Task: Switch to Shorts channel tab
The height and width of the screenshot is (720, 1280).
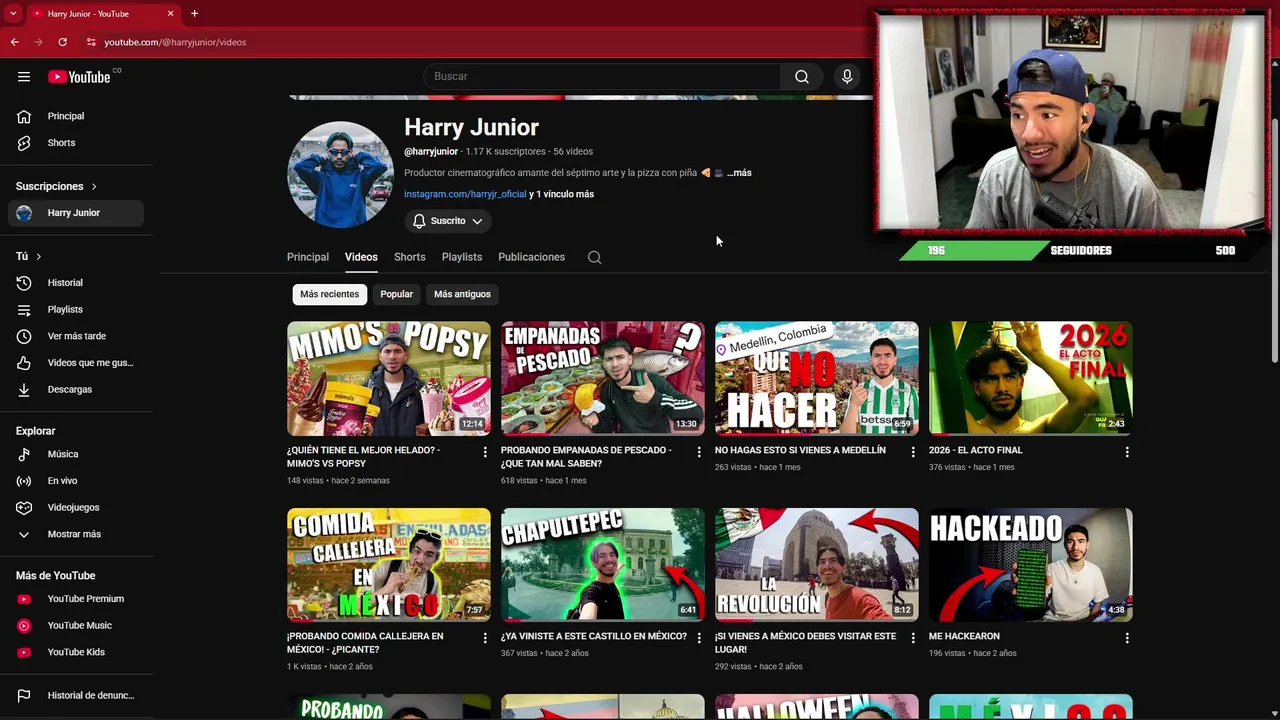Action: (410, 257)
